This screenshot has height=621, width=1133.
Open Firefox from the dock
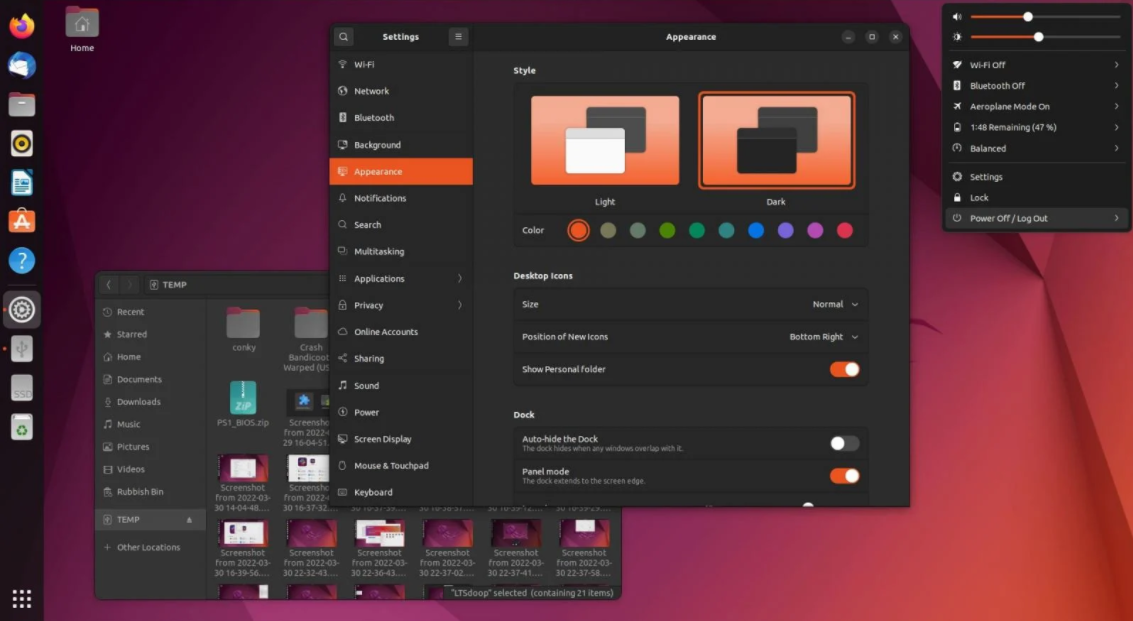point(22,26)
